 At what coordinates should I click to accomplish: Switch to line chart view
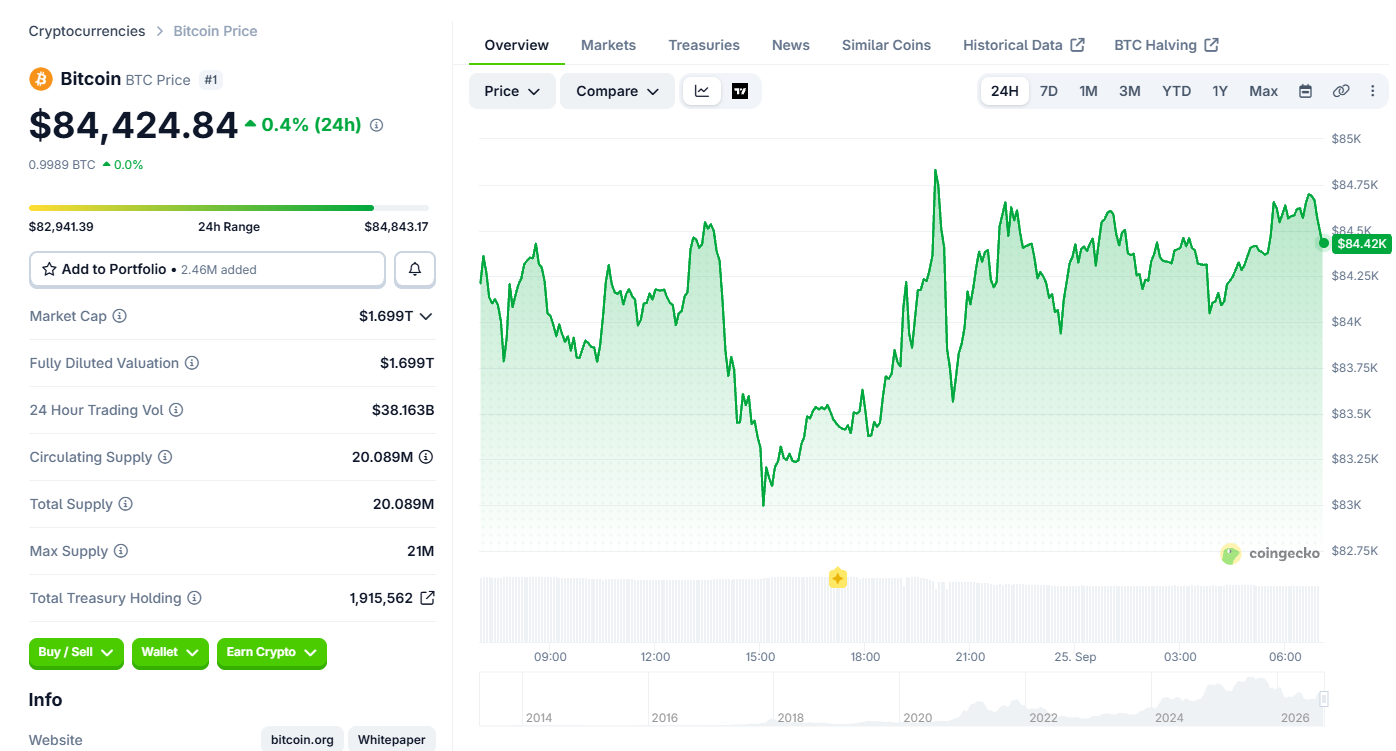(x=702, y=91)
